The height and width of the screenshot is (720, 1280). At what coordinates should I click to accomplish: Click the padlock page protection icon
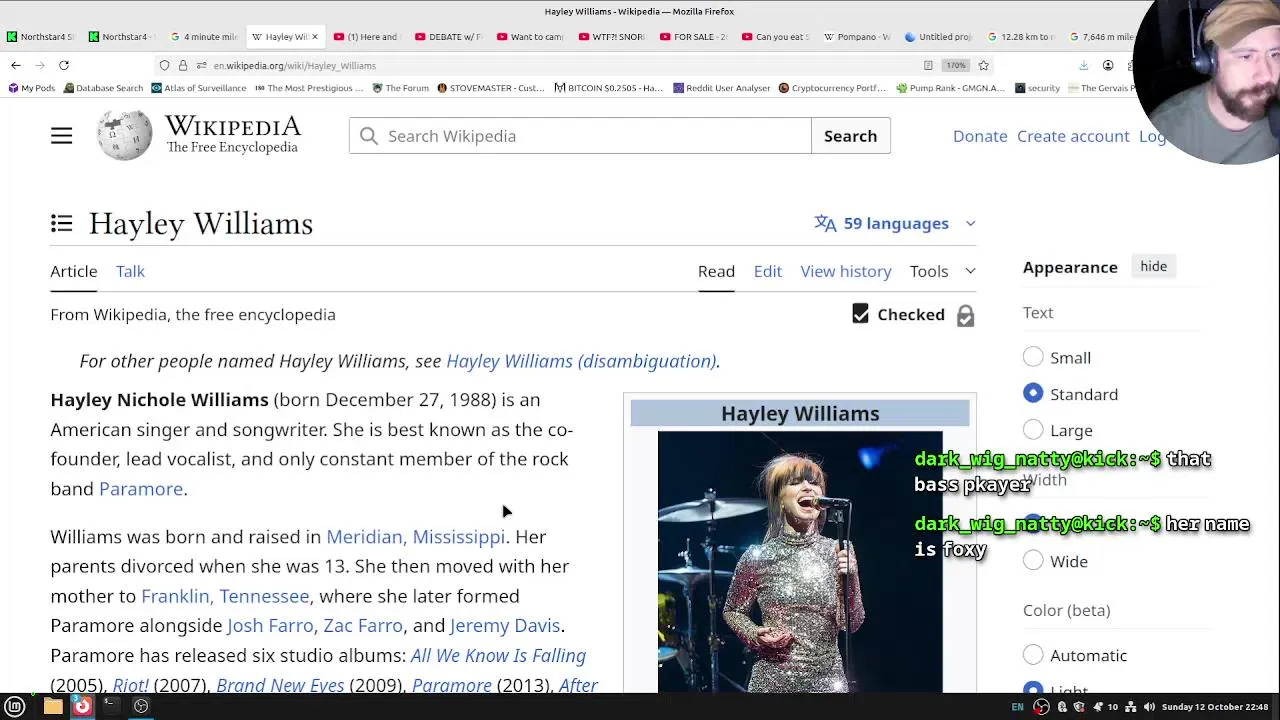pyautogui.click(x=965, y=315)
